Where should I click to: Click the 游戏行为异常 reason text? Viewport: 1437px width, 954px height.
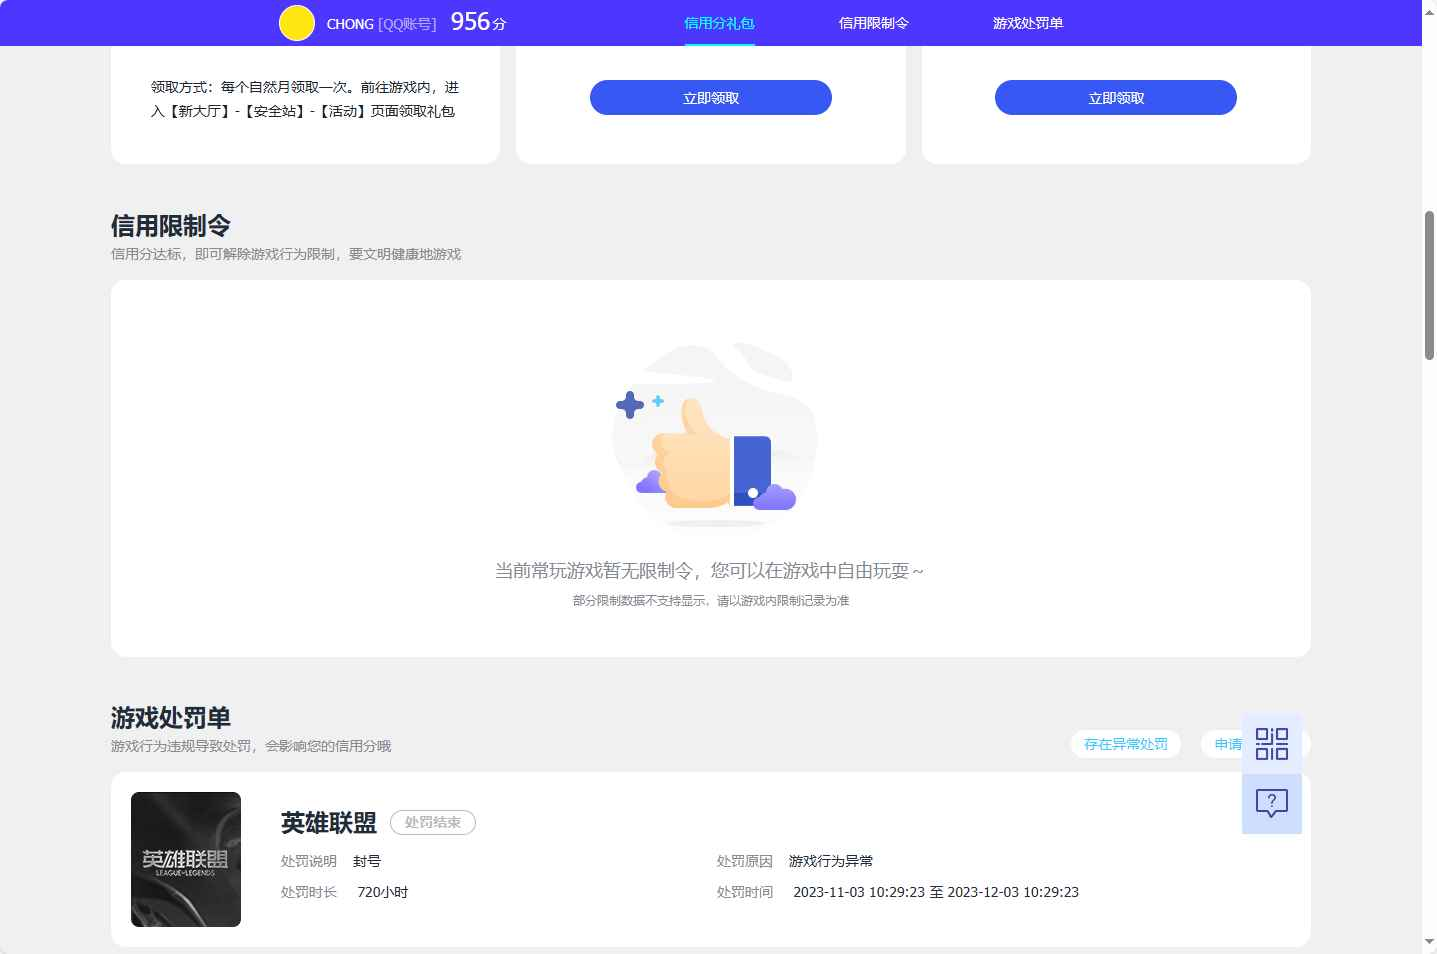coord(831,861)
